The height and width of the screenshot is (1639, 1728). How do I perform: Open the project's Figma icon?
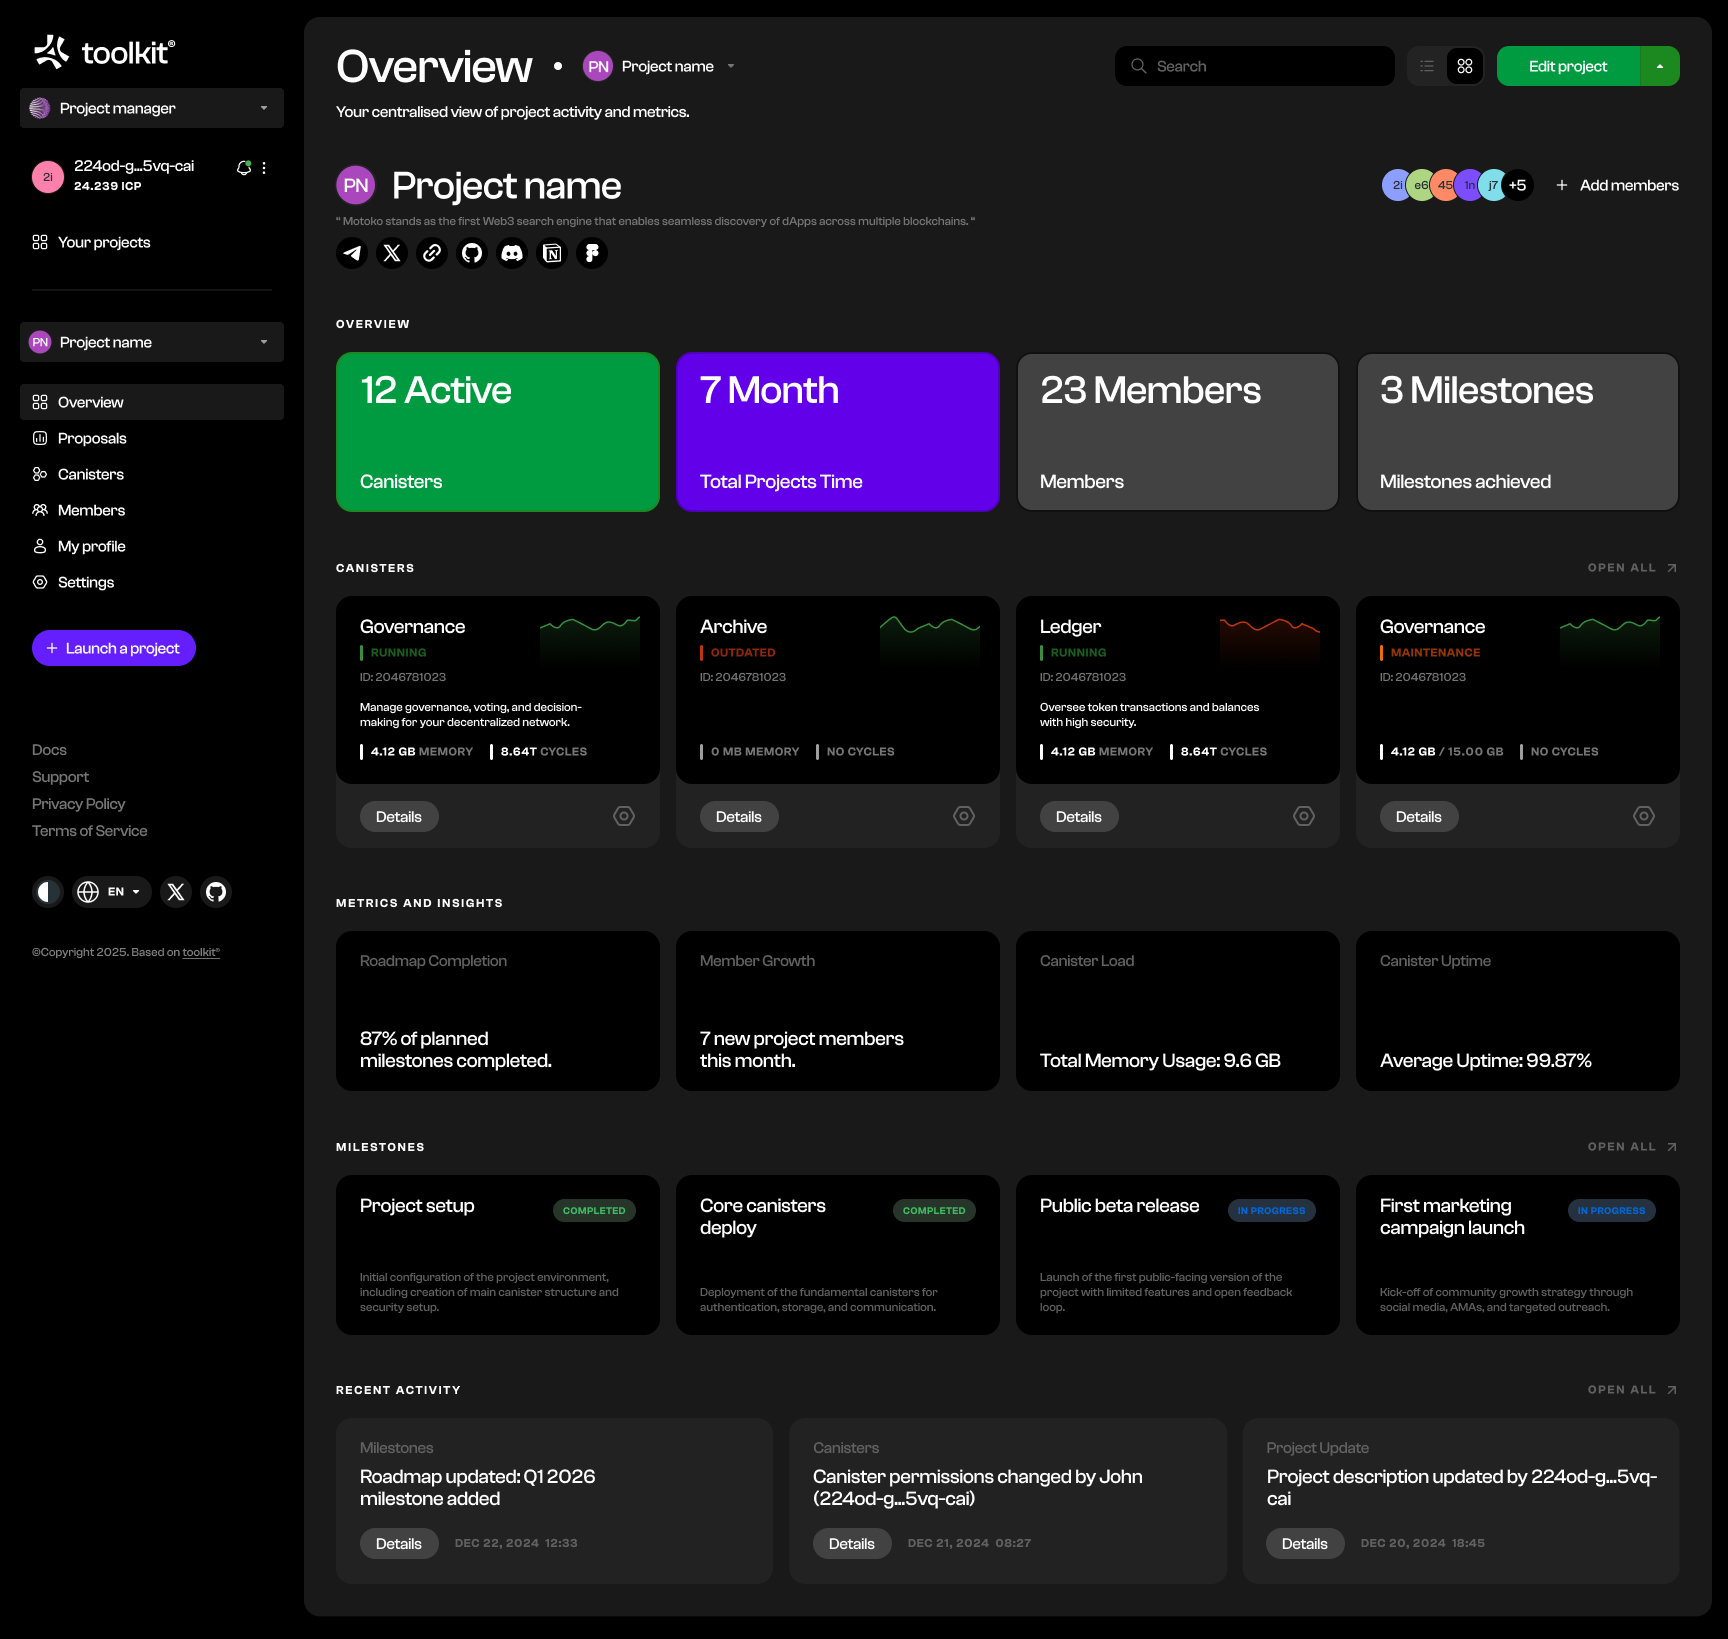tap(592, 253)
